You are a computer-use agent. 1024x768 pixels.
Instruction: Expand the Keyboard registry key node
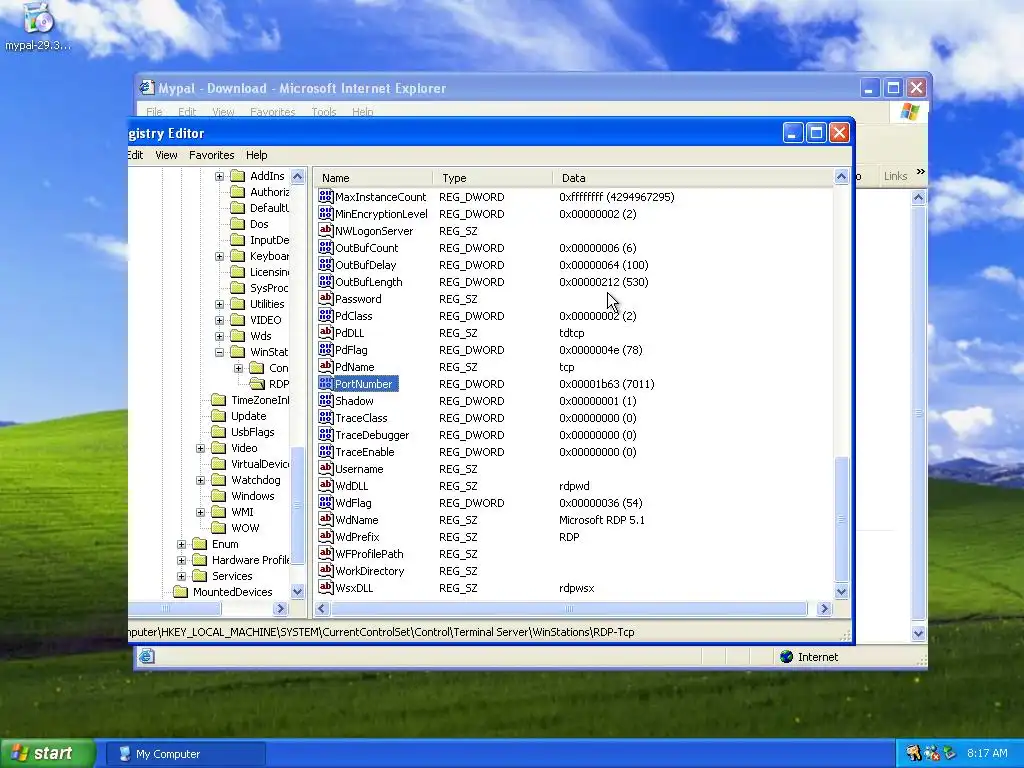pyautogui.click(x=219, y=256)
